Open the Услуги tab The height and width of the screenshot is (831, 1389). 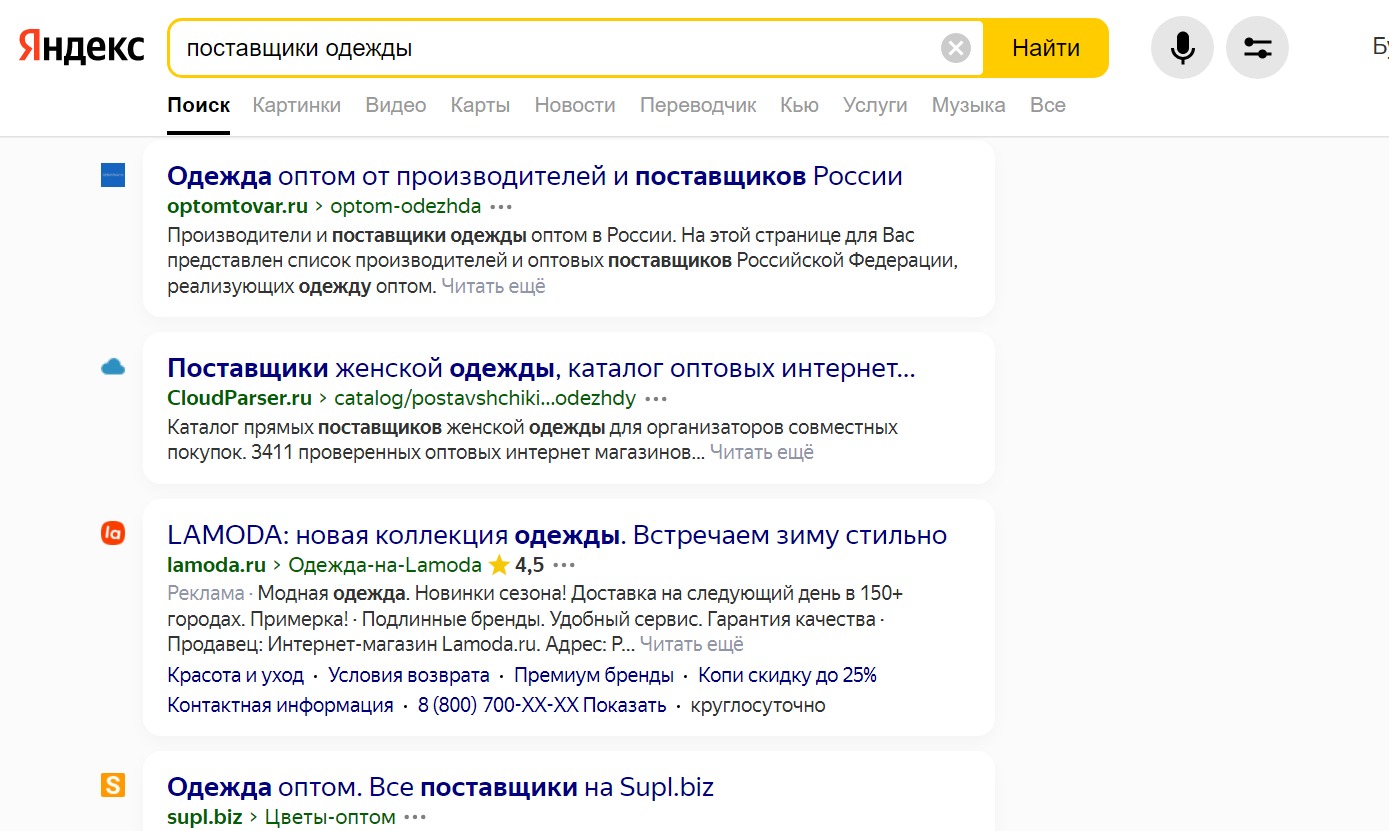point(875,105)
